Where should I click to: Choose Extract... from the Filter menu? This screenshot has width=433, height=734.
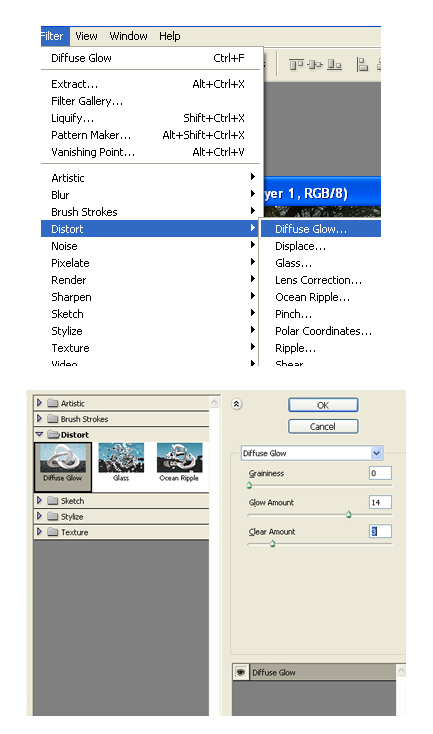point(152,84)
